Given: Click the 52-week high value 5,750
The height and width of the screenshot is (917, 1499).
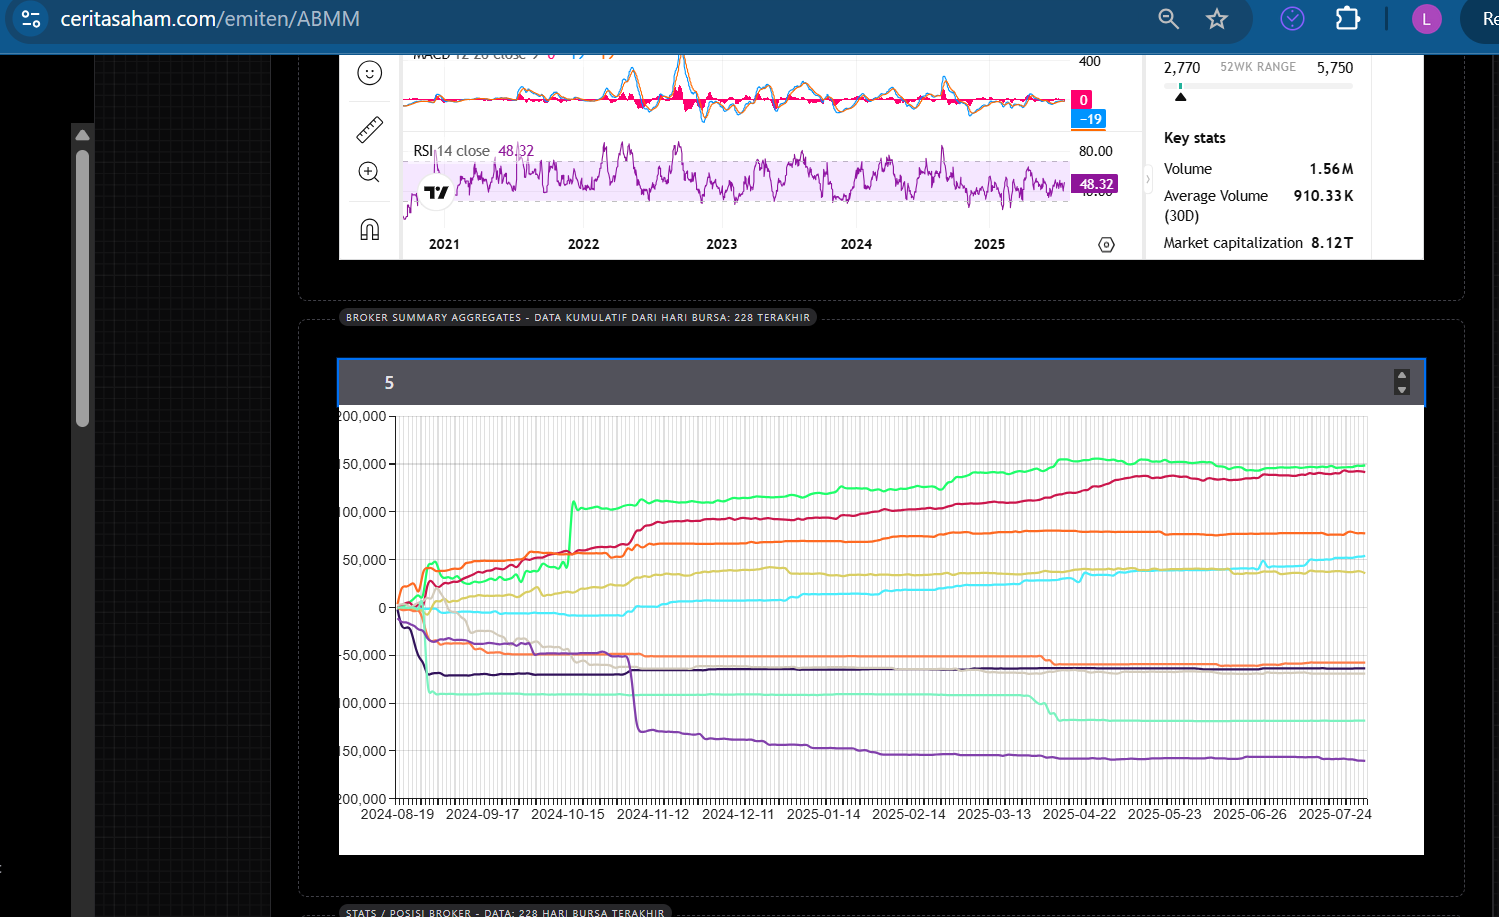Looking at the screenshot, I should [1335, 68].
